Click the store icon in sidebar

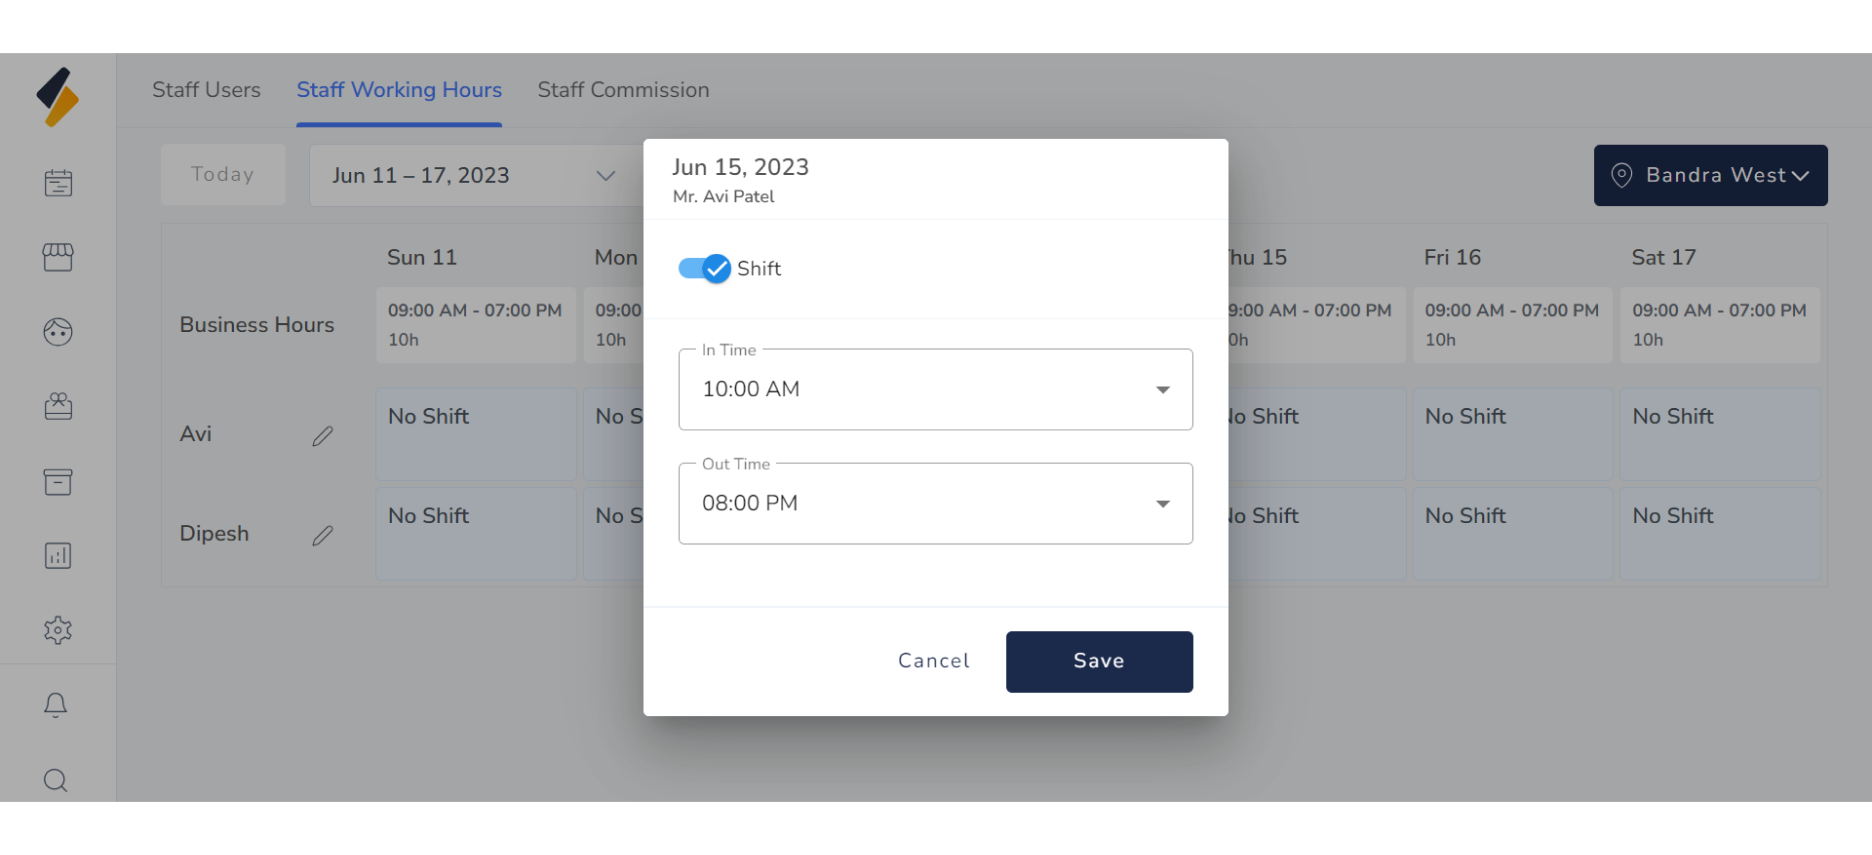[x=58, y=258]
